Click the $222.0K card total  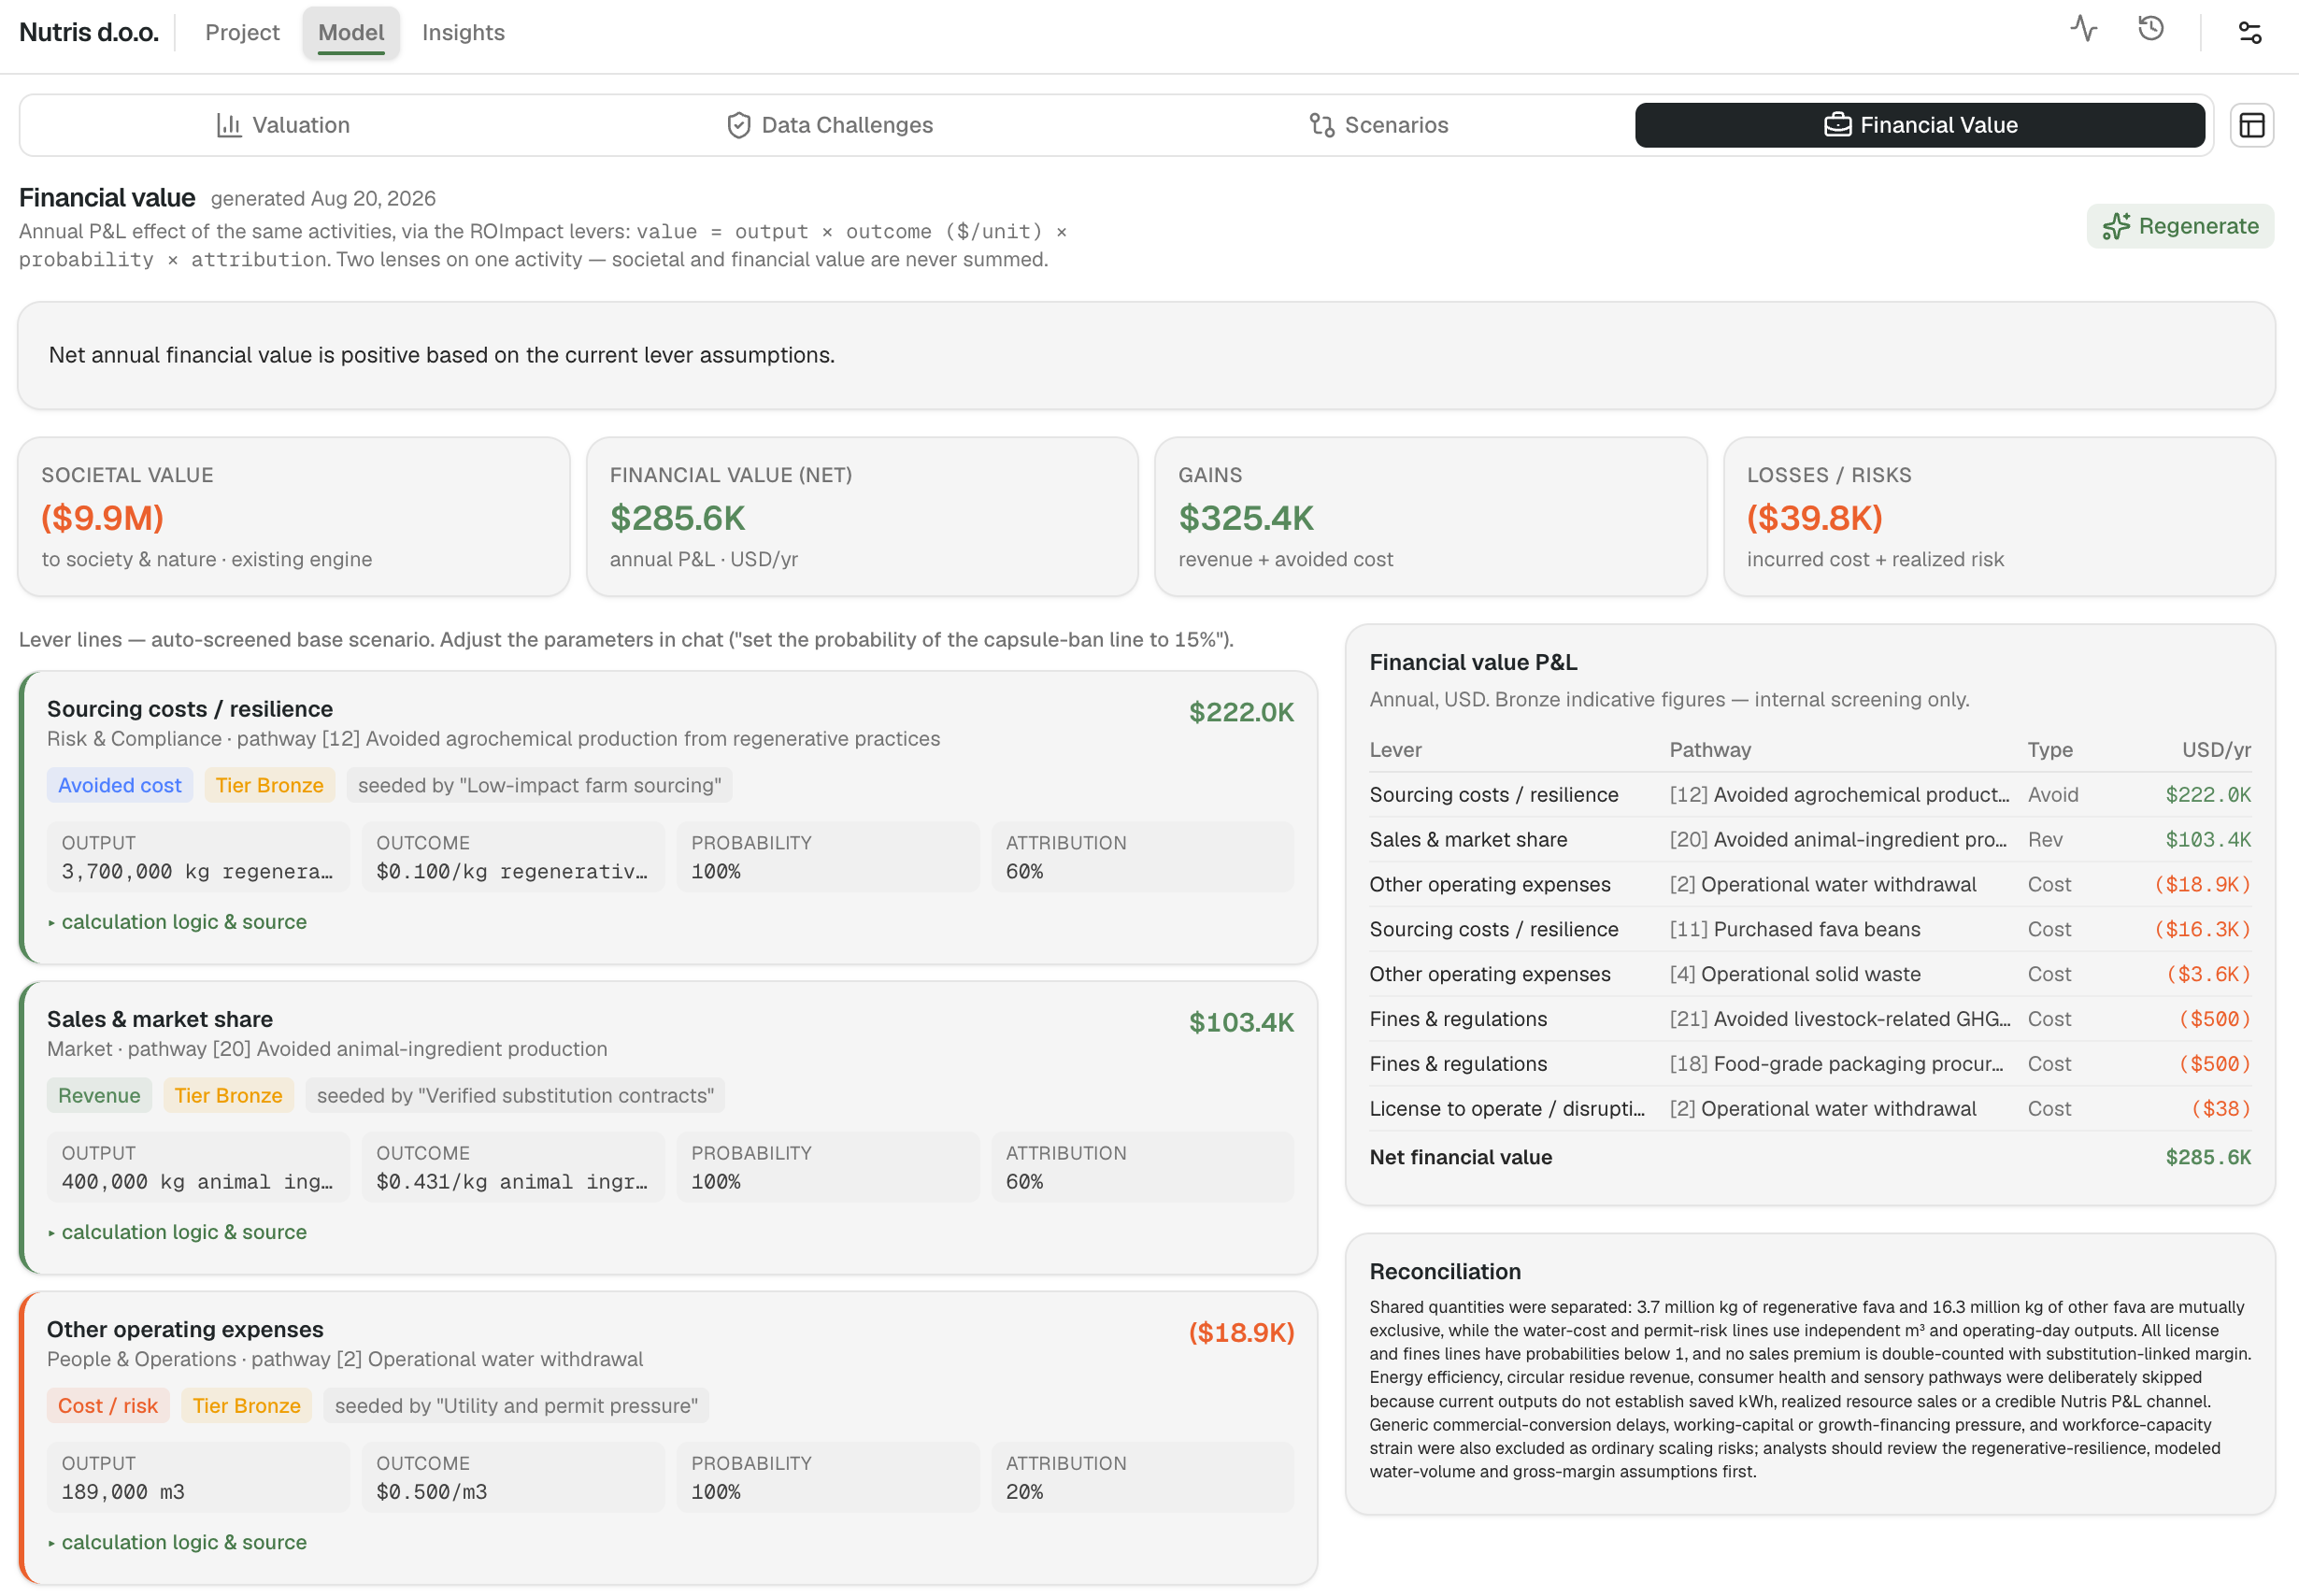(1241, 712)
